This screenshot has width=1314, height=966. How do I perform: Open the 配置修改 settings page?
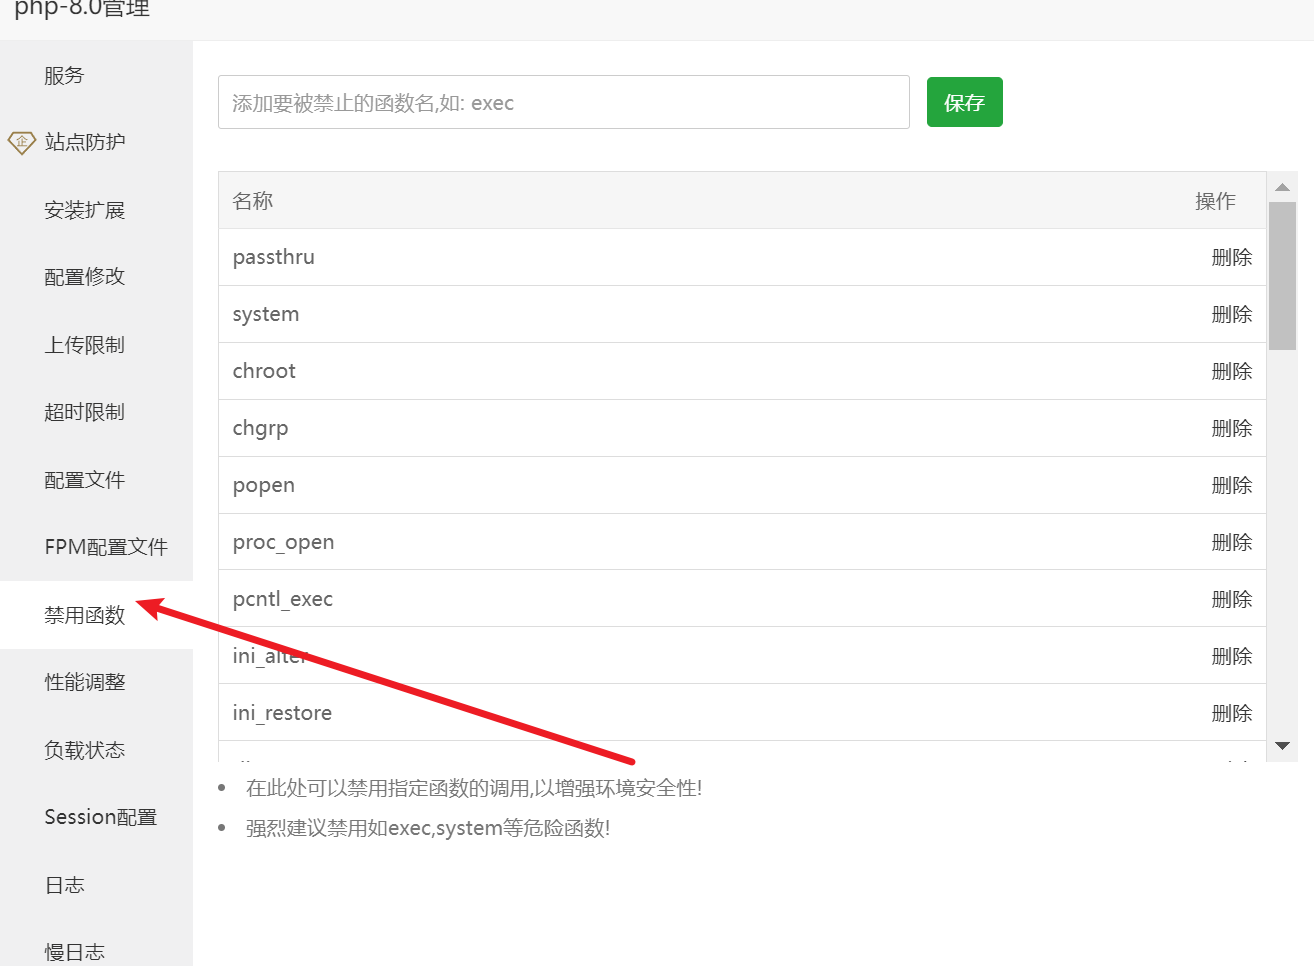coord(84,277)
